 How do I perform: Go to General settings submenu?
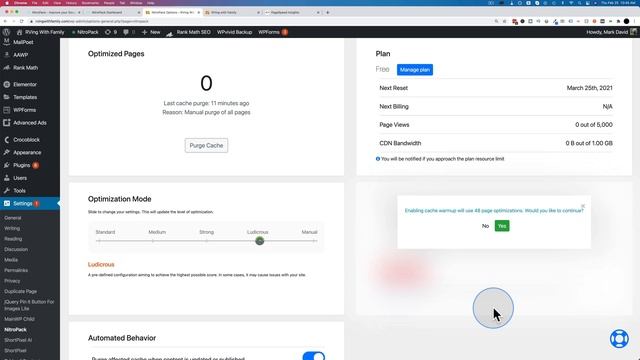[13, 218]
